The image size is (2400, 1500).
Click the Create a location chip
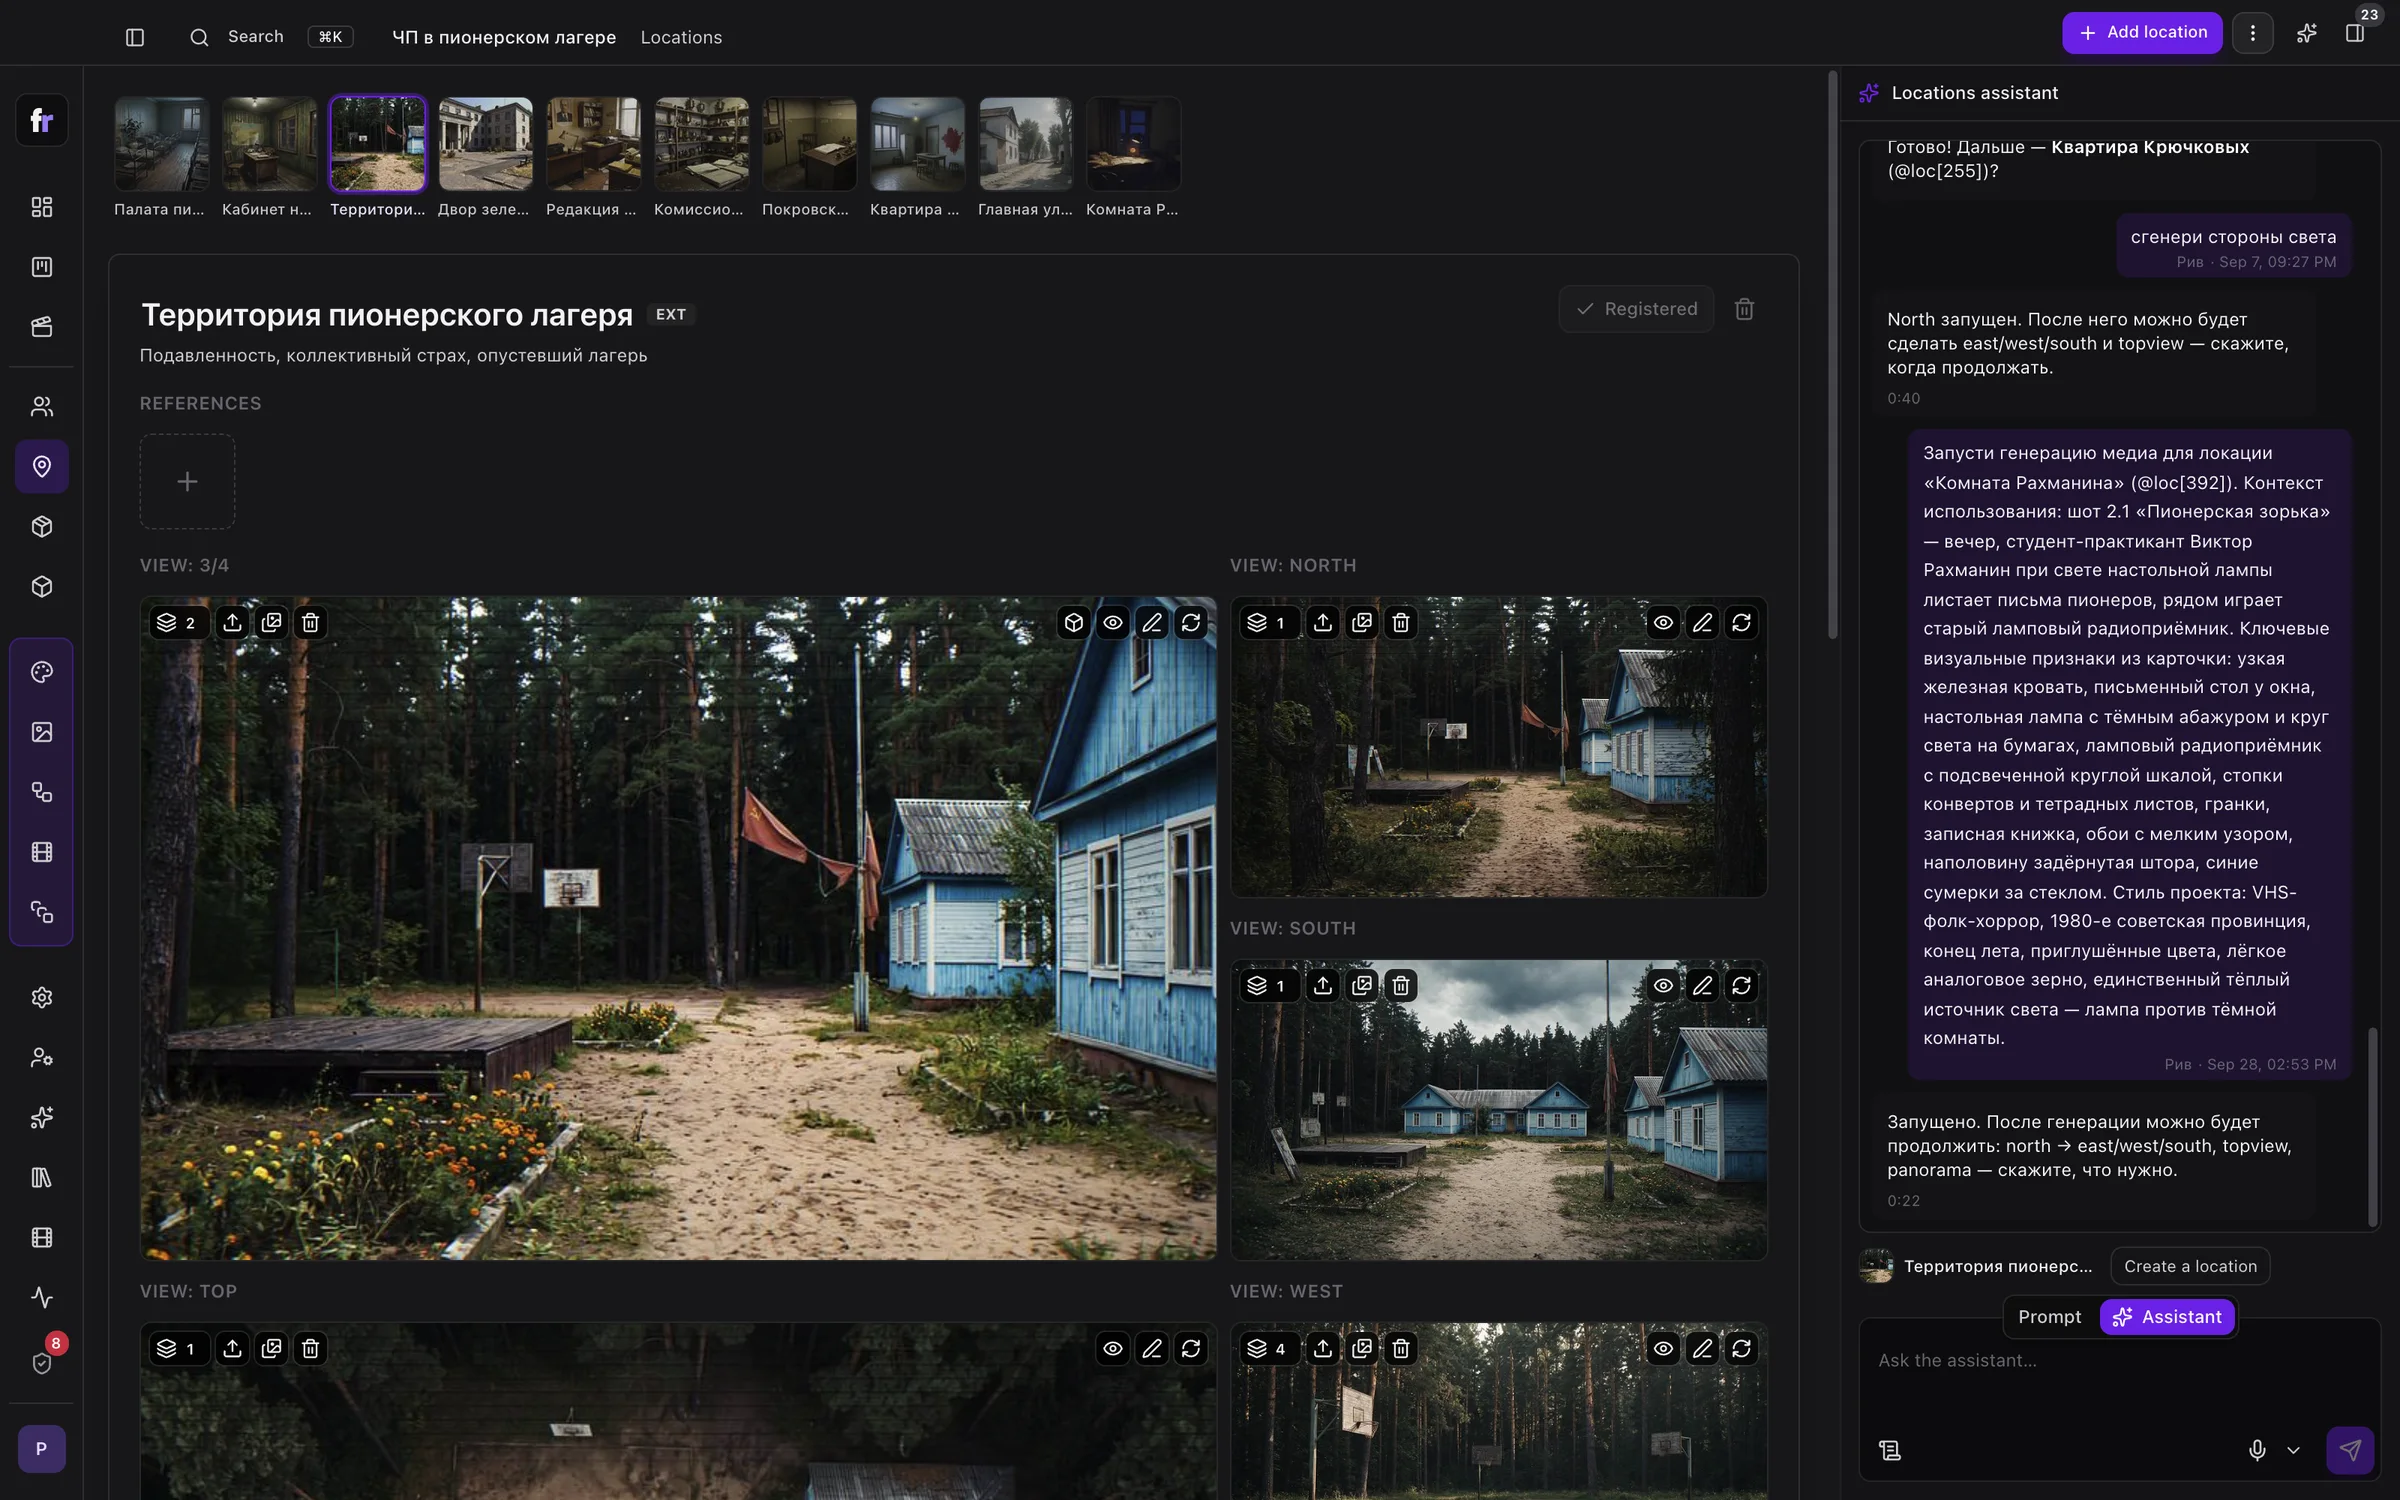tap(2190, 1266)
